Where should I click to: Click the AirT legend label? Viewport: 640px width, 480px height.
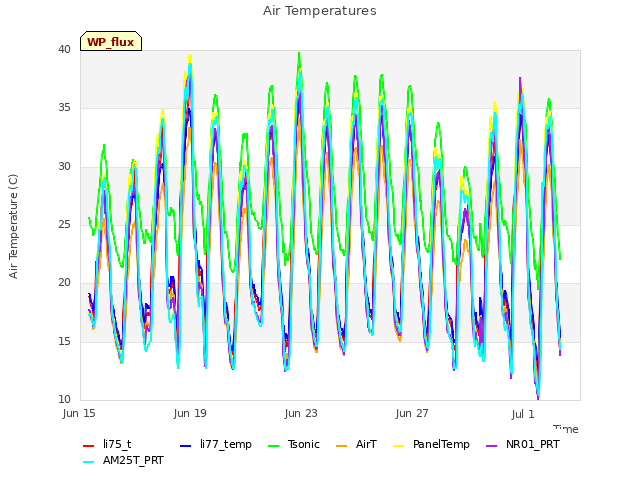click(366, 444)
